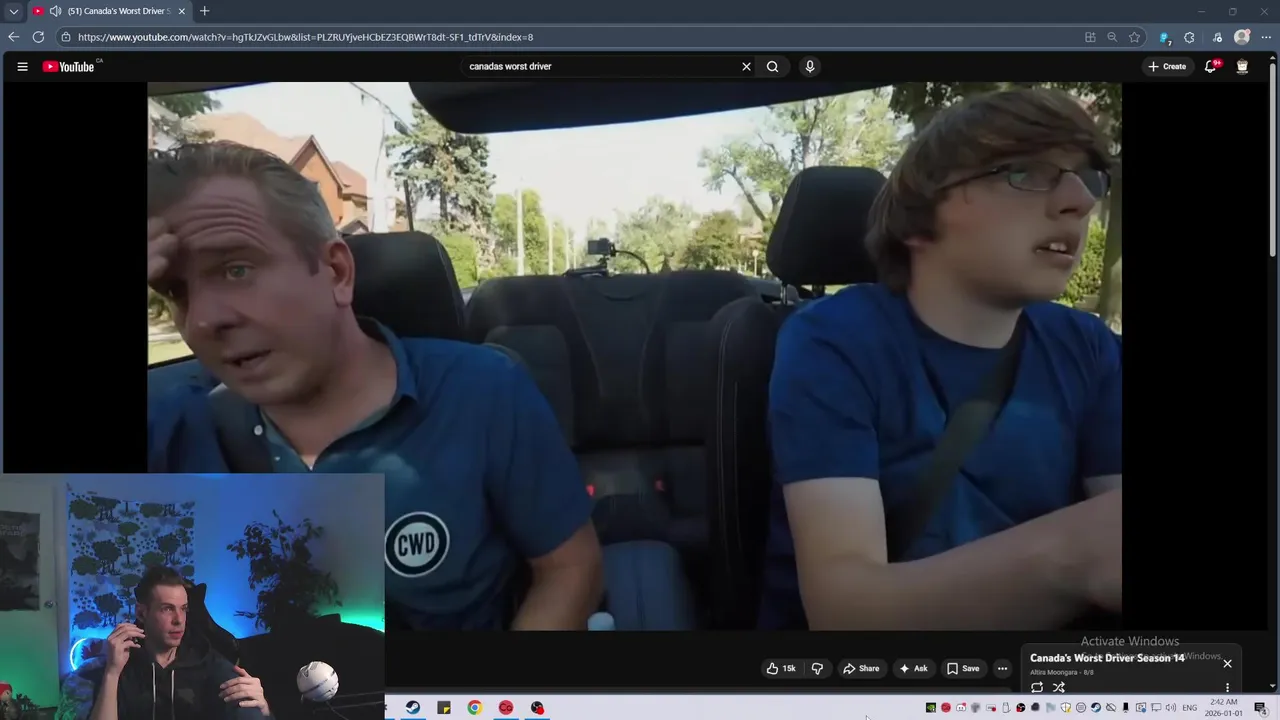Open the address bar apps icon
Image resolution: width=1280 pixels, height=720 pixels.
coord(1090,37)
